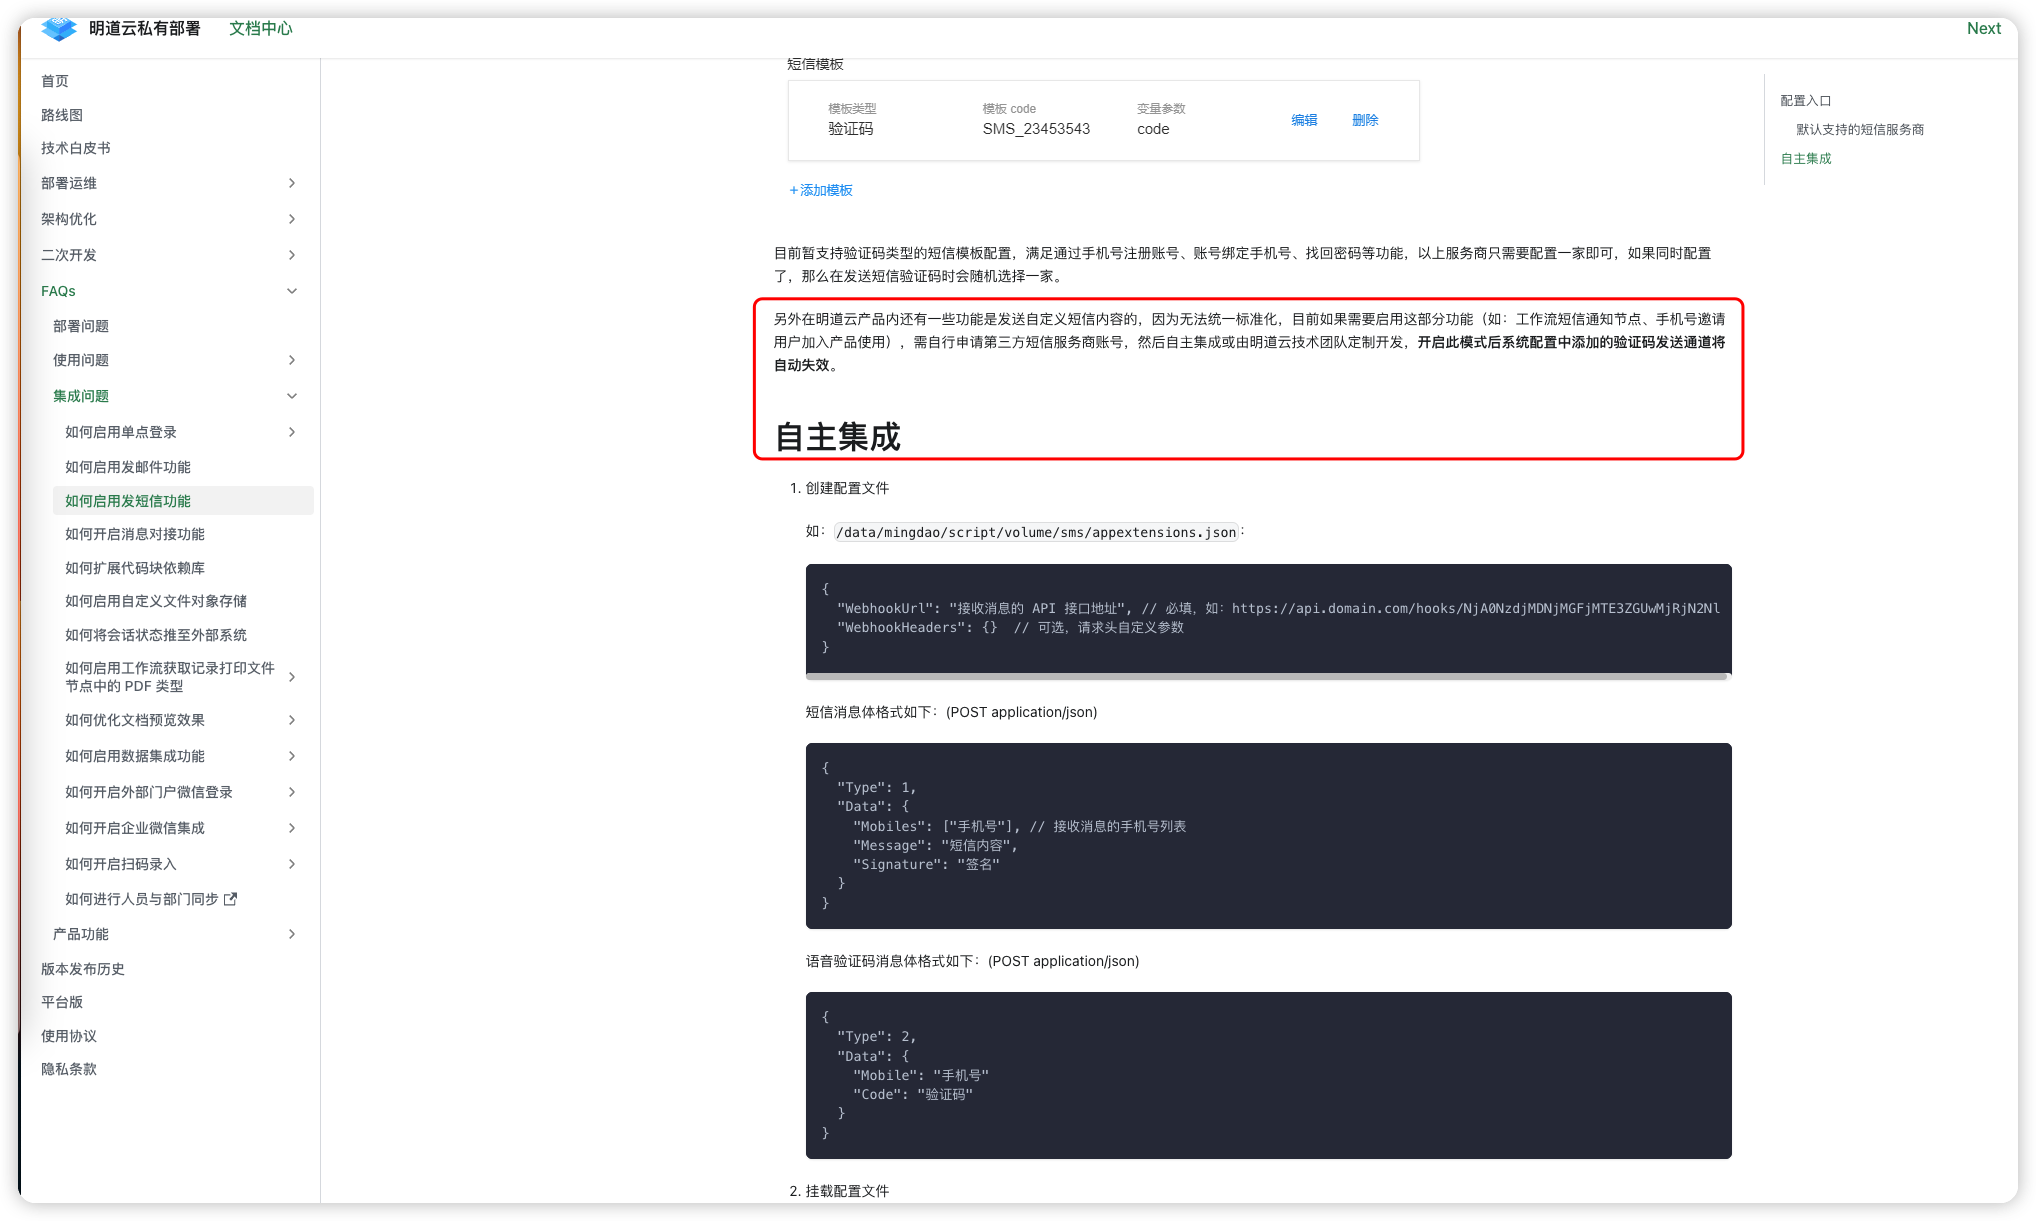Click +添加模板 link
This screenshot has height=1221, width=2036.
(821, 190)
